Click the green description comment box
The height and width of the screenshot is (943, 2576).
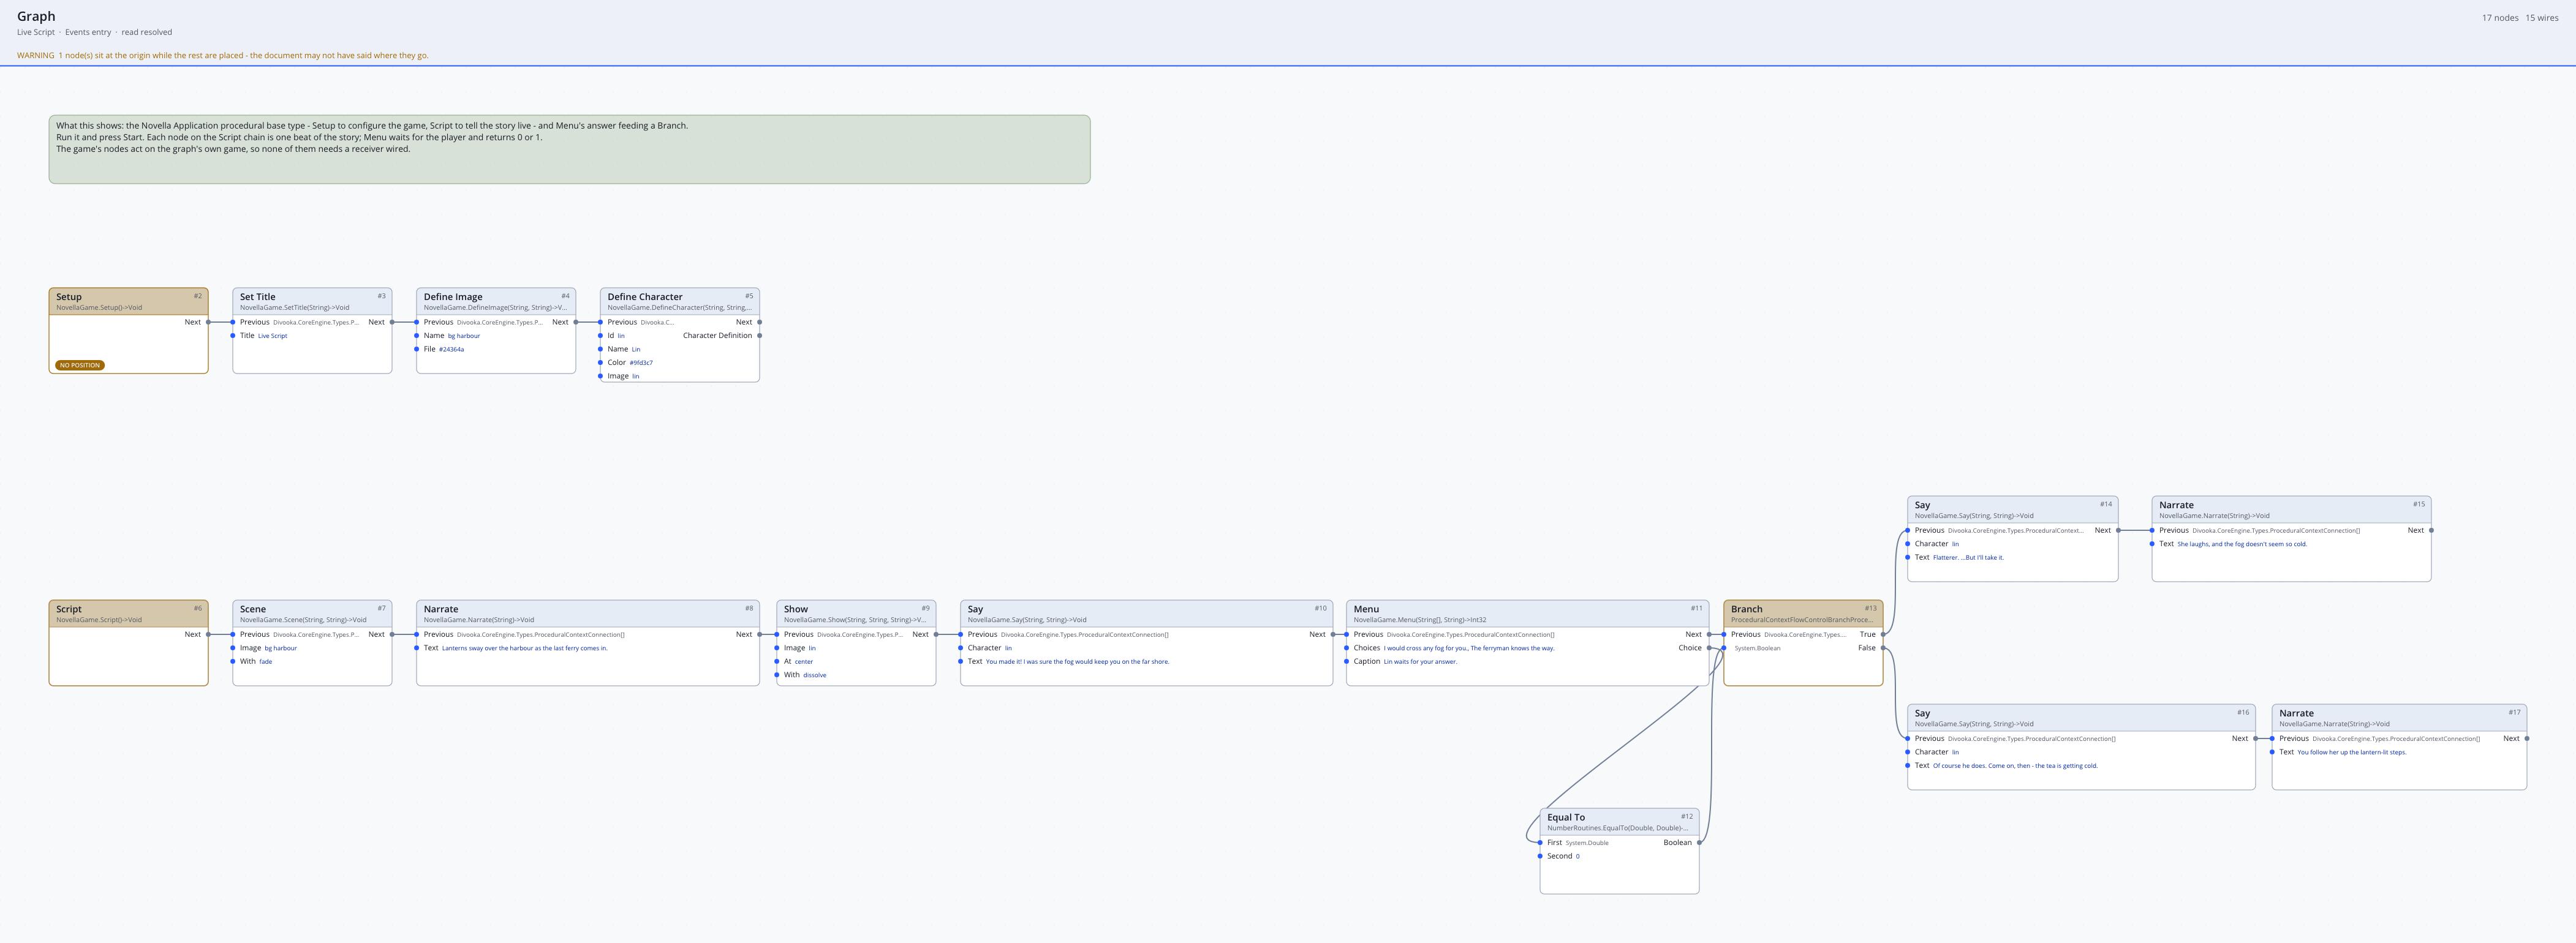coord(569,149)
